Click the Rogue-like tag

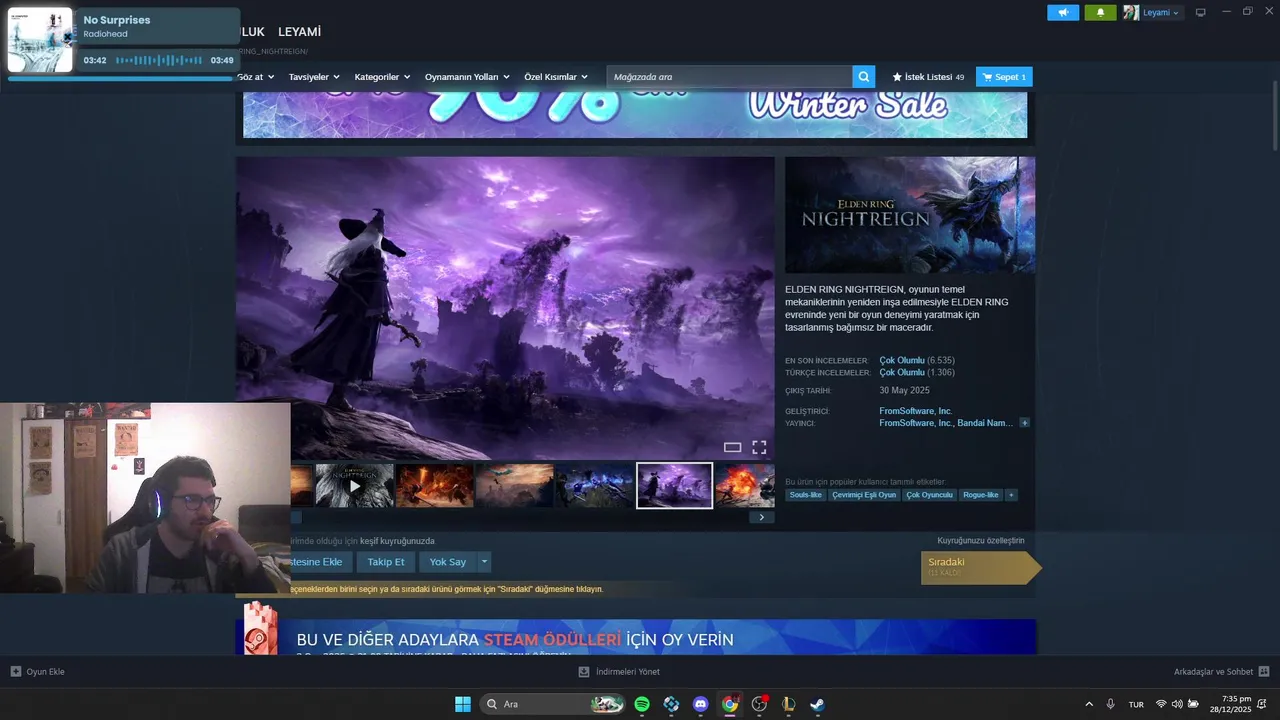click(x=980, y=495)
